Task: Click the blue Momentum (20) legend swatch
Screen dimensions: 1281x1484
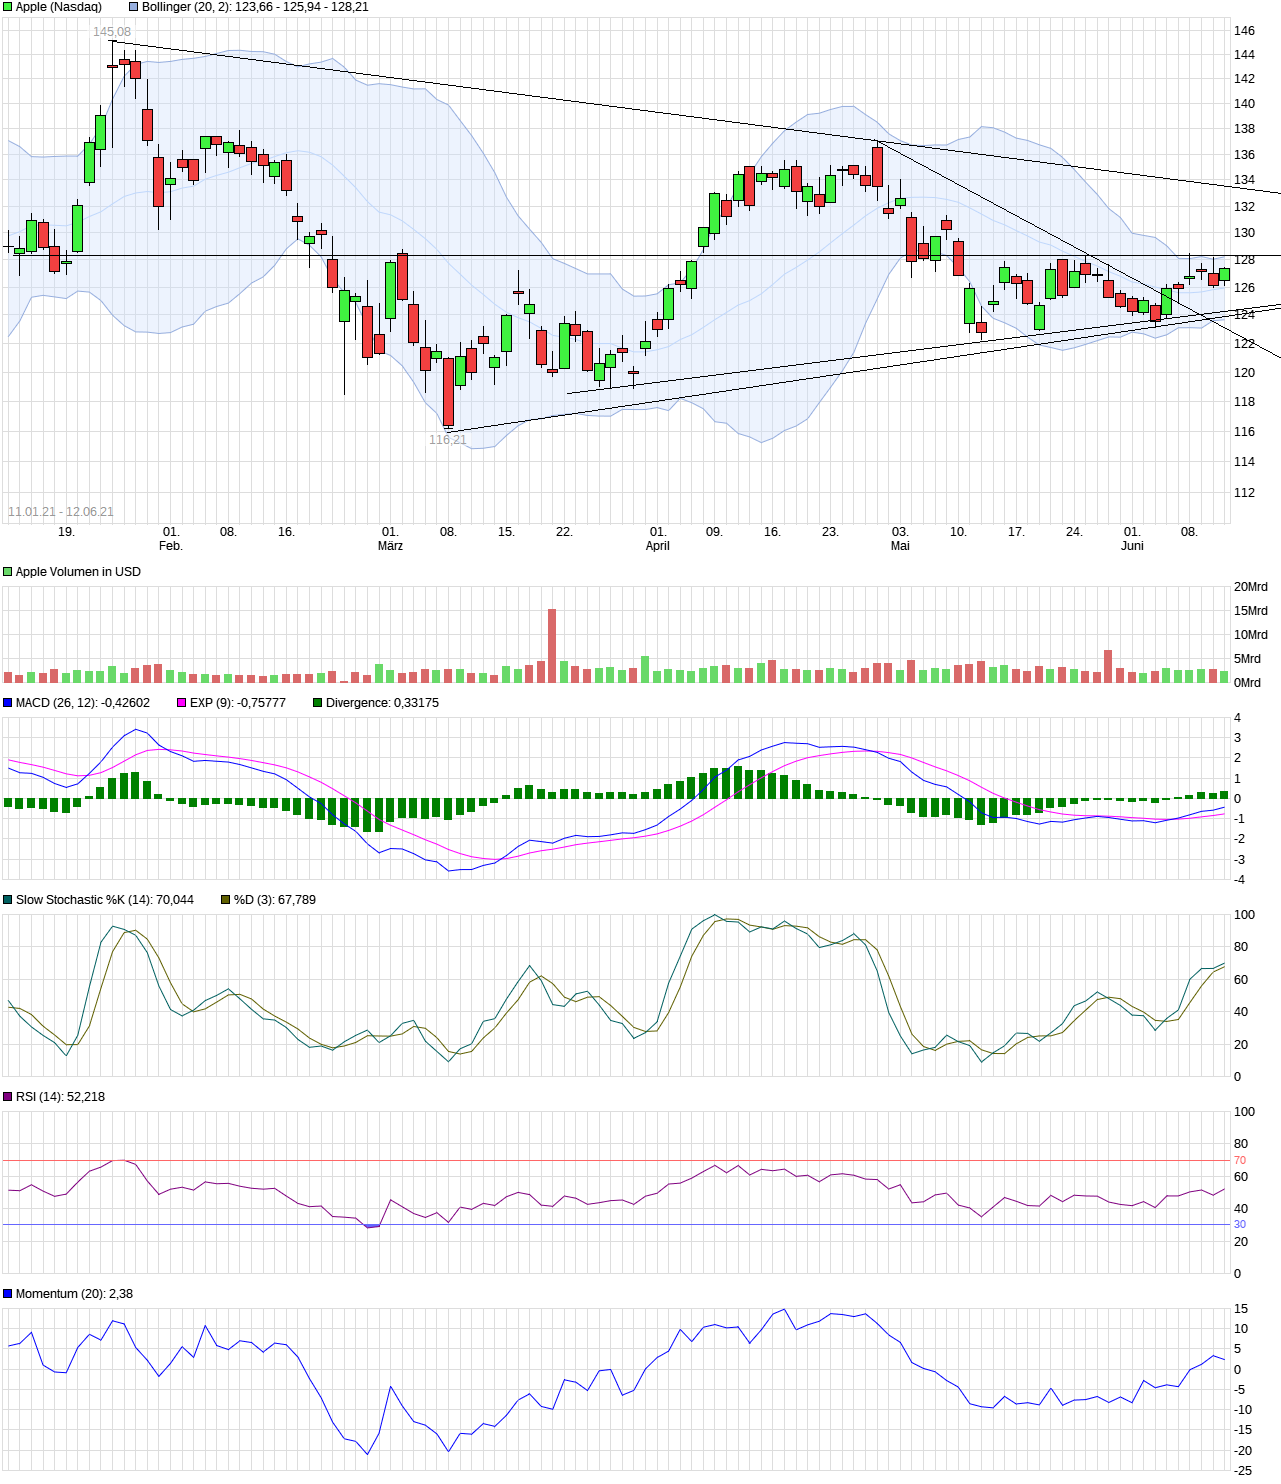Action: pos(8,1294)
